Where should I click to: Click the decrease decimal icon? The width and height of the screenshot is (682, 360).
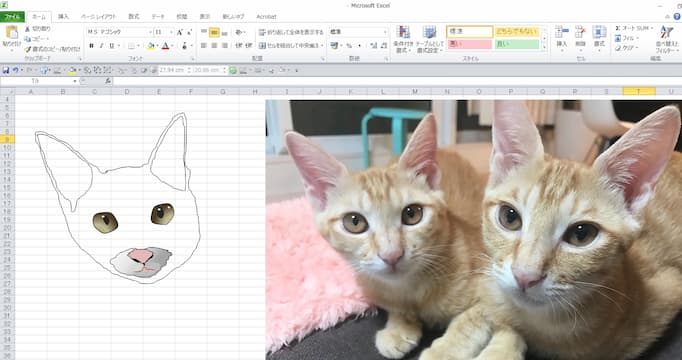tap(384, 46)
